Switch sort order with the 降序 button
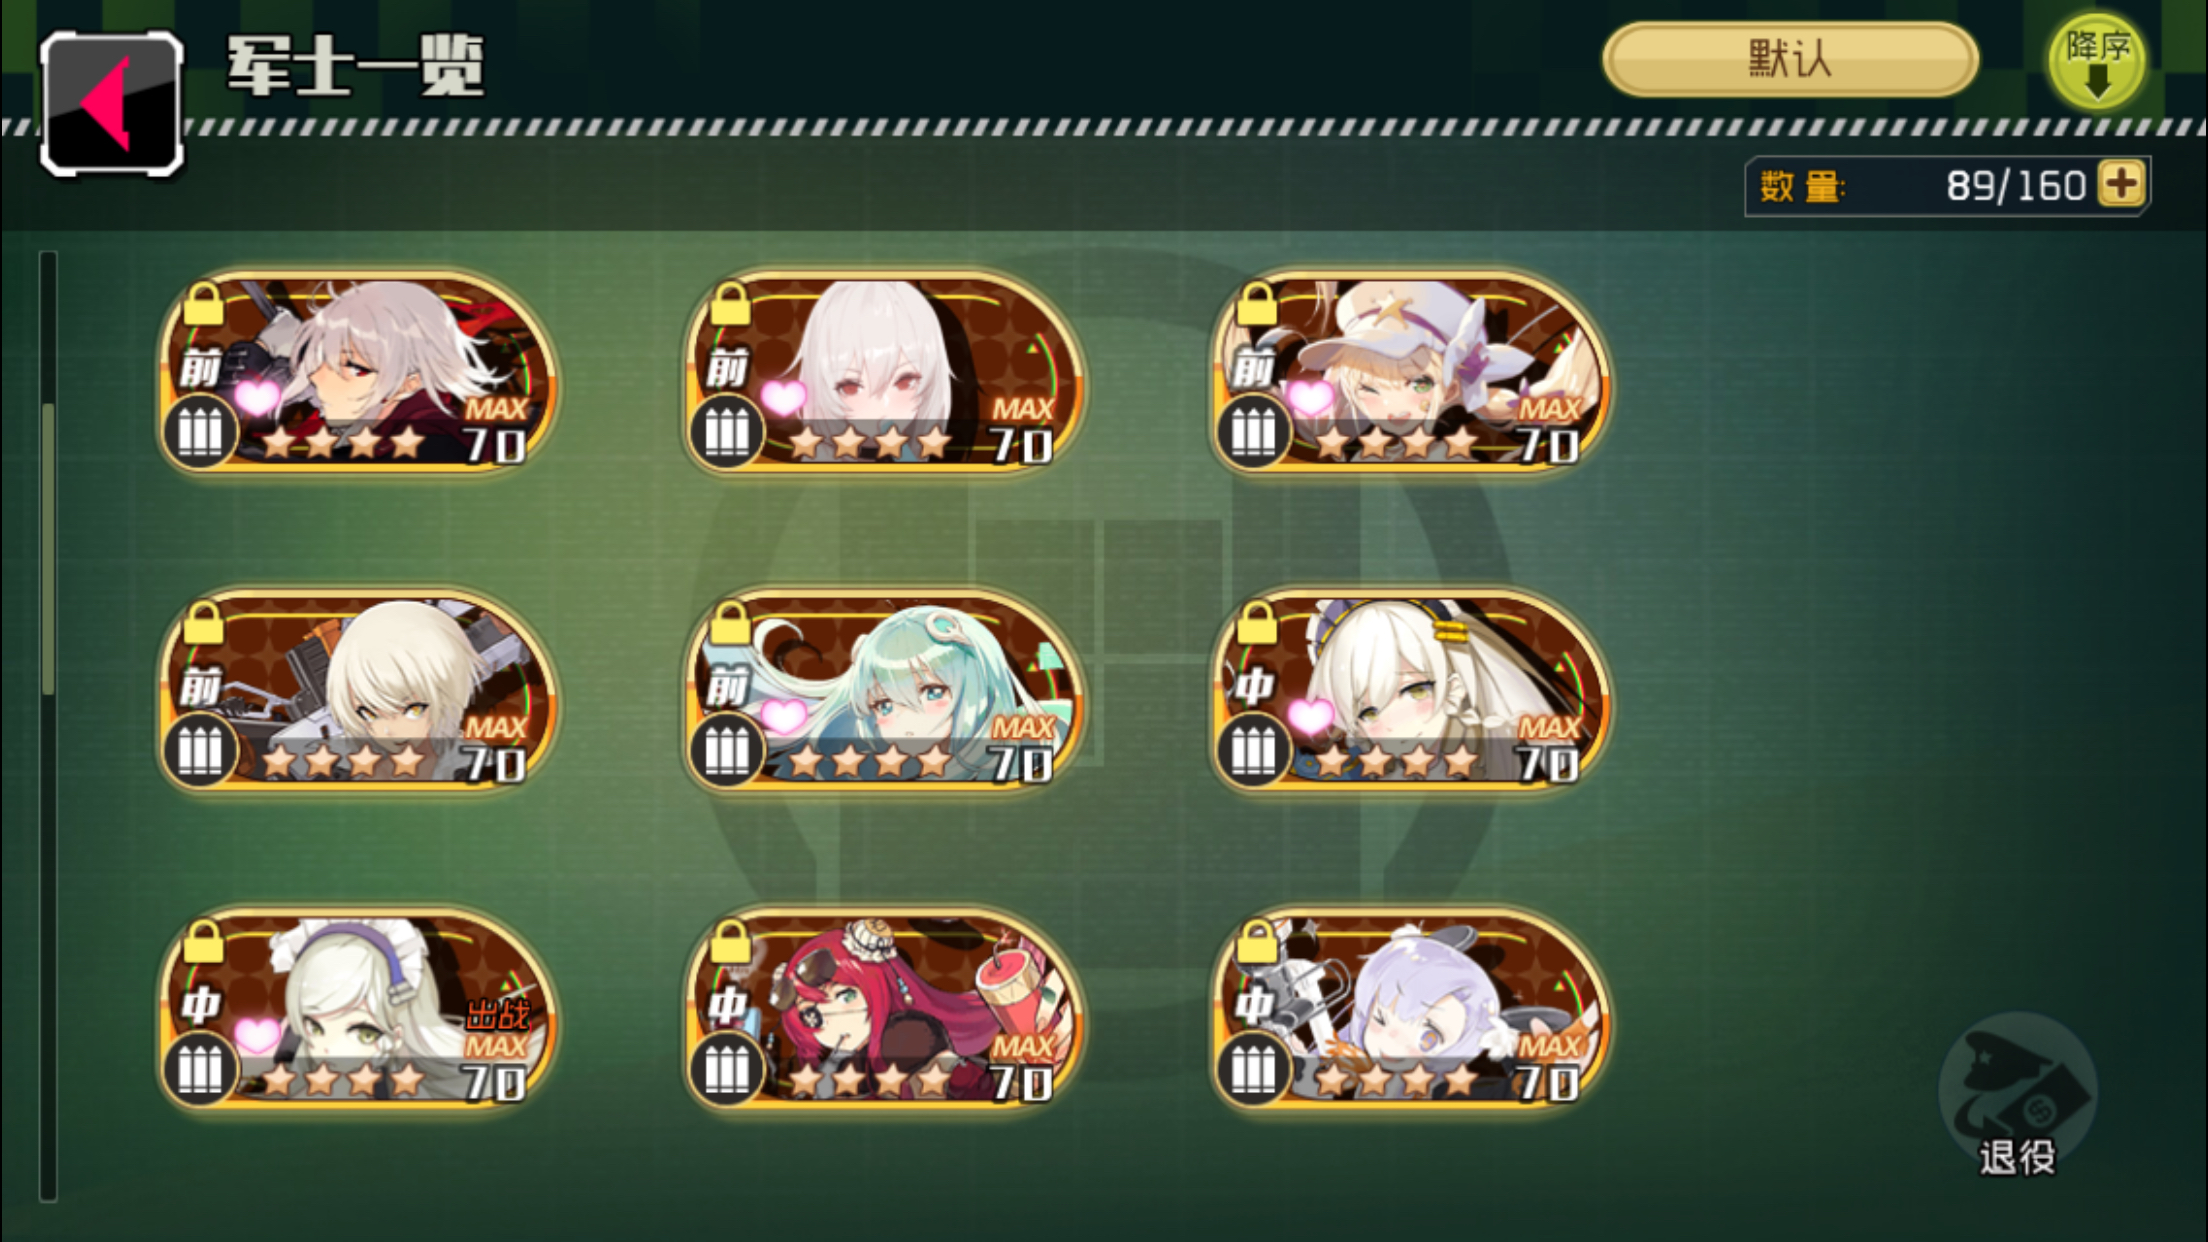The height and width of the screenshot is (1242, 2208). (x=2097, y=62)
